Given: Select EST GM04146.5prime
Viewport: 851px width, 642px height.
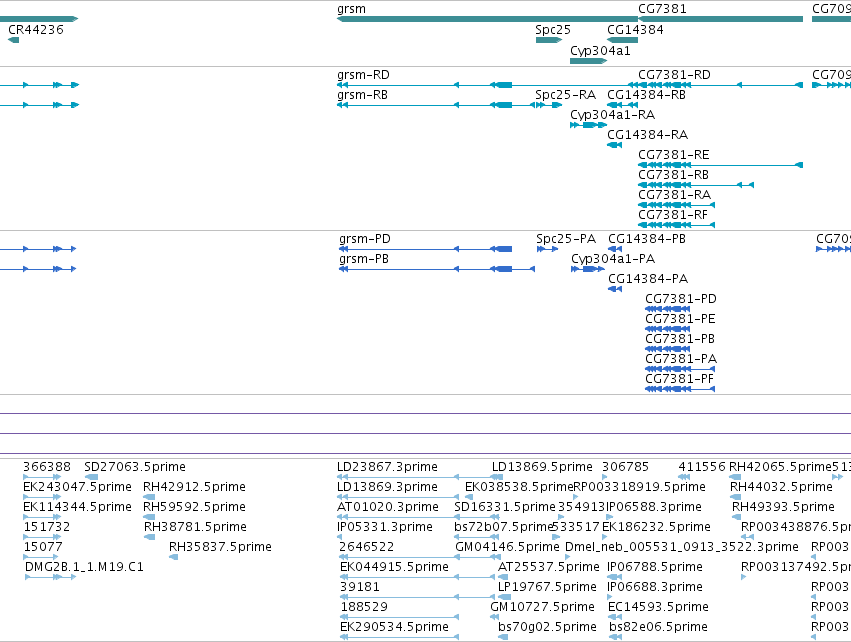Looking at the screenshot, I should pos(478,557).
